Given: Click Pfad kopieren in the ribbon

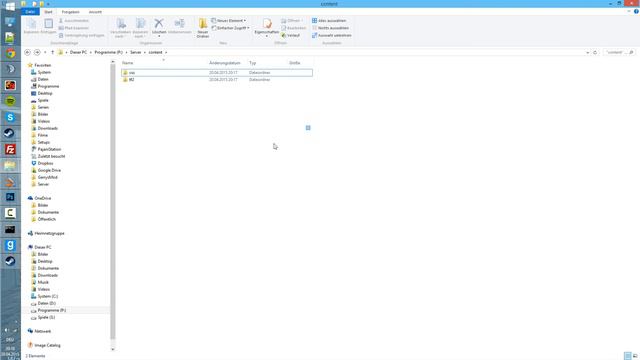Looking at the screenshot, I should coord(74,28).
